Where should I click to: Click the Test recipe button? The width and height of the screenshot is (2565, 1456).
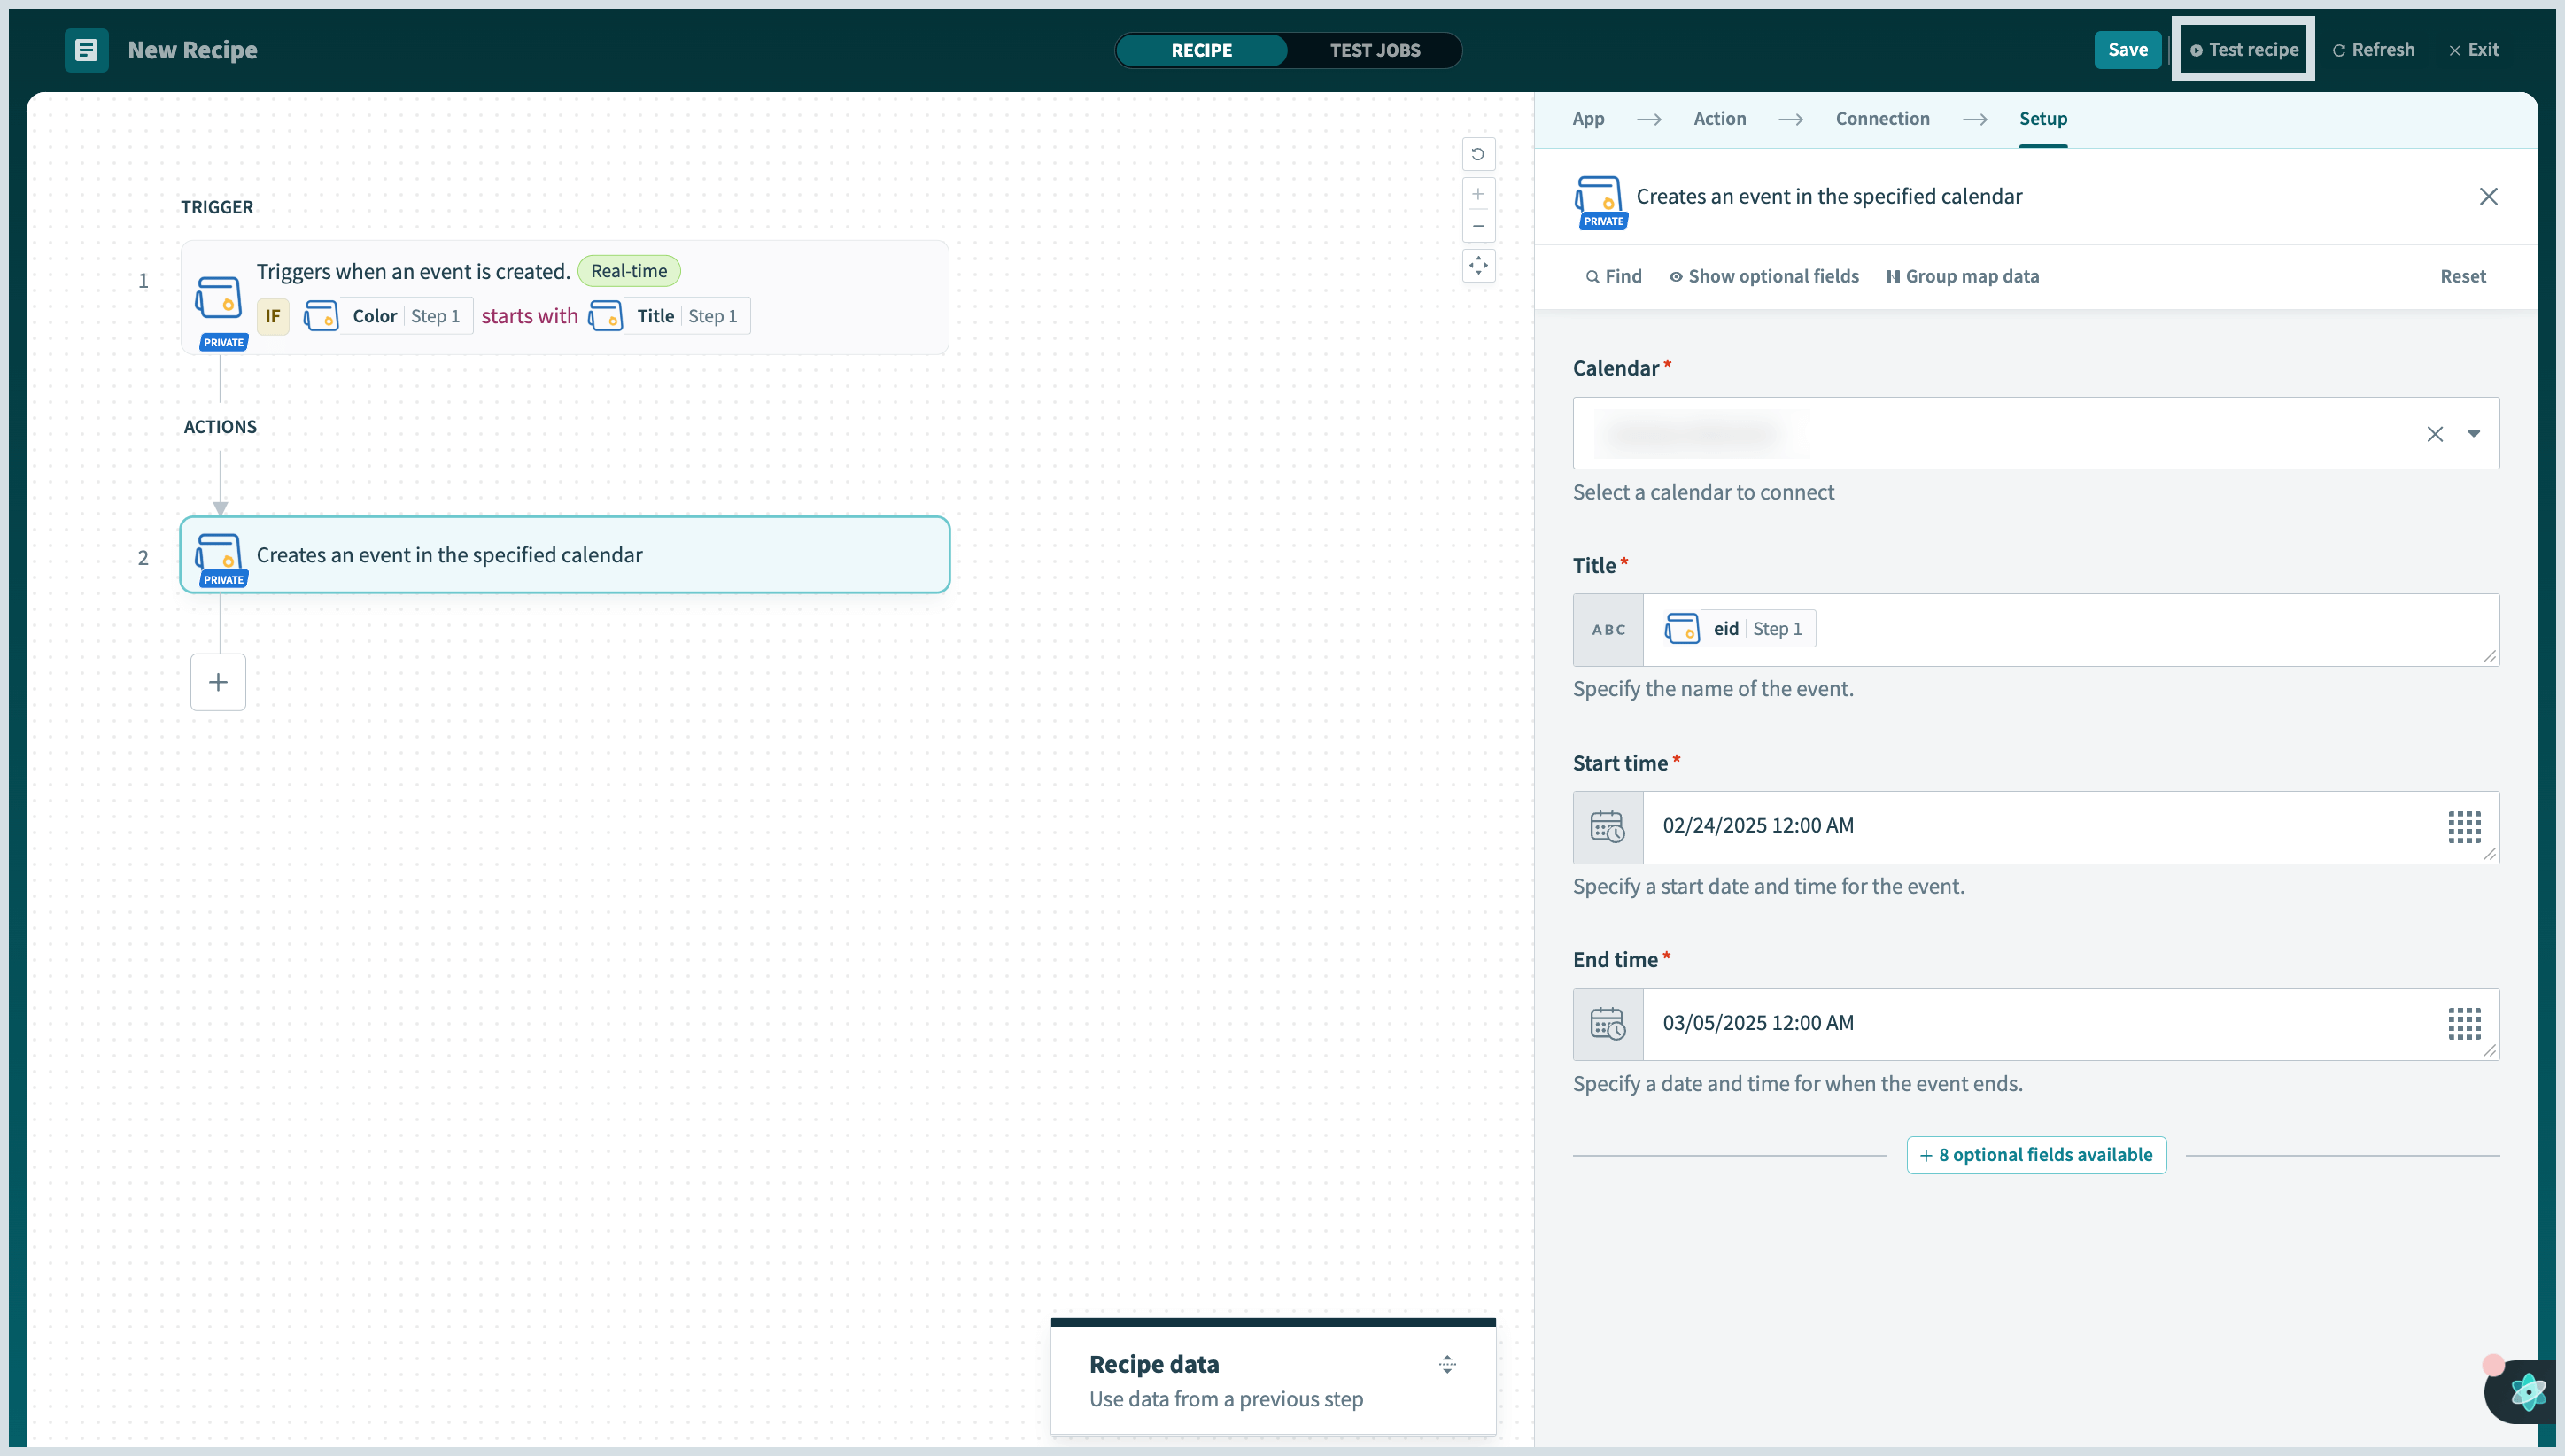[2243, 50]
